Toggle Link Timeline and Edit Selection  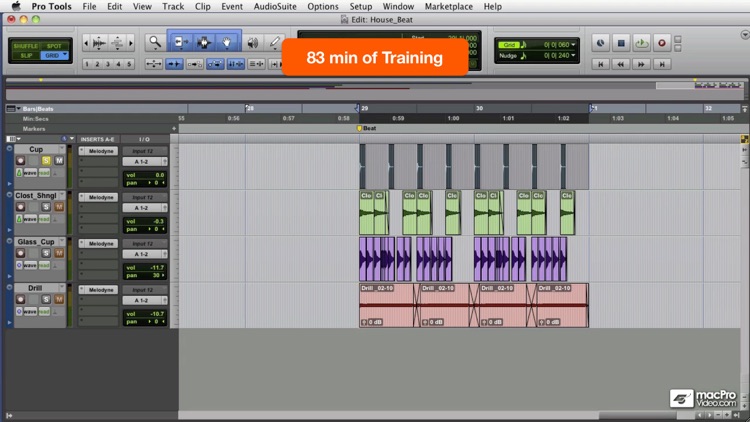pyautogui.click(x=236, y=64)
